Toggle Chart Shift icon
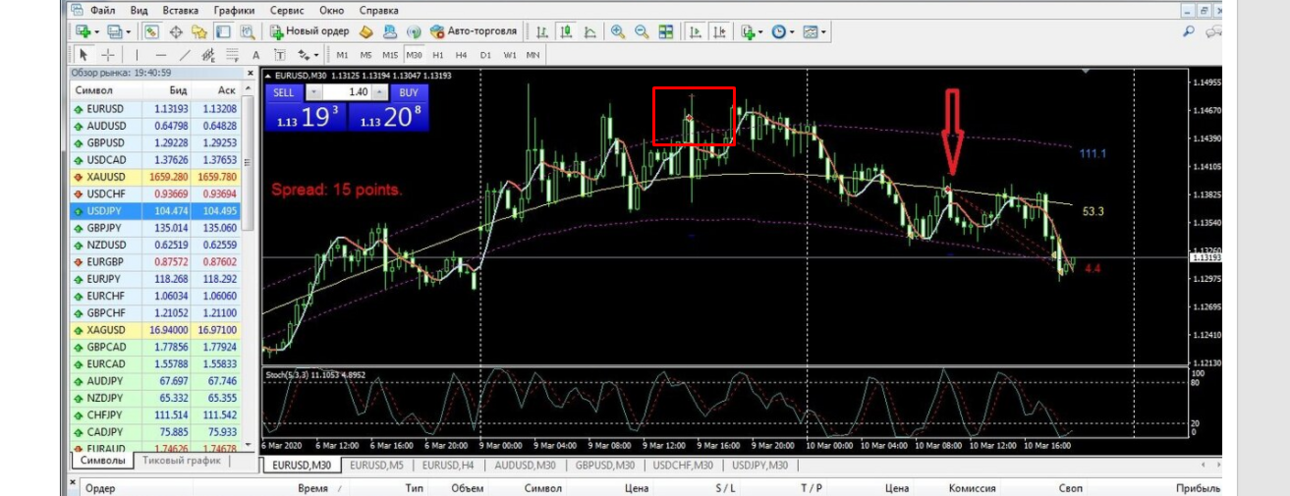The width and height of the screenshot is (1290, 496). click(x=719, y=32)
